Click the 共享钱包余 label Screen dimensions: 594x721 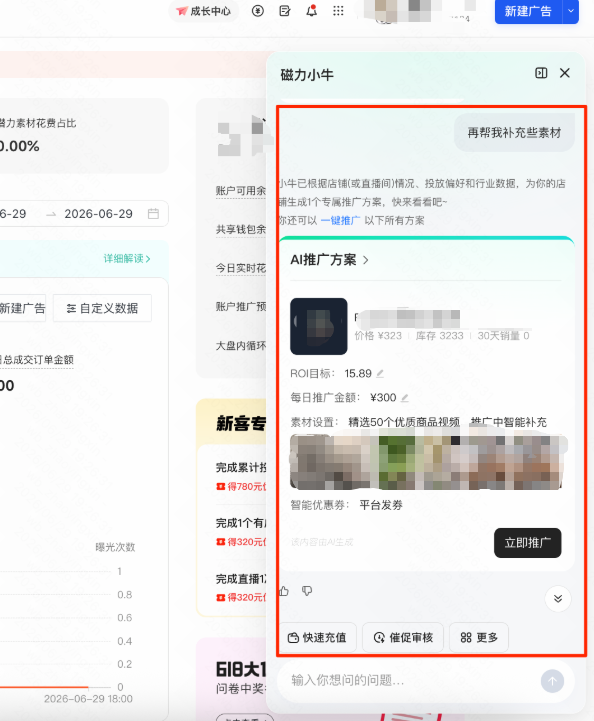tap(241, 229)
